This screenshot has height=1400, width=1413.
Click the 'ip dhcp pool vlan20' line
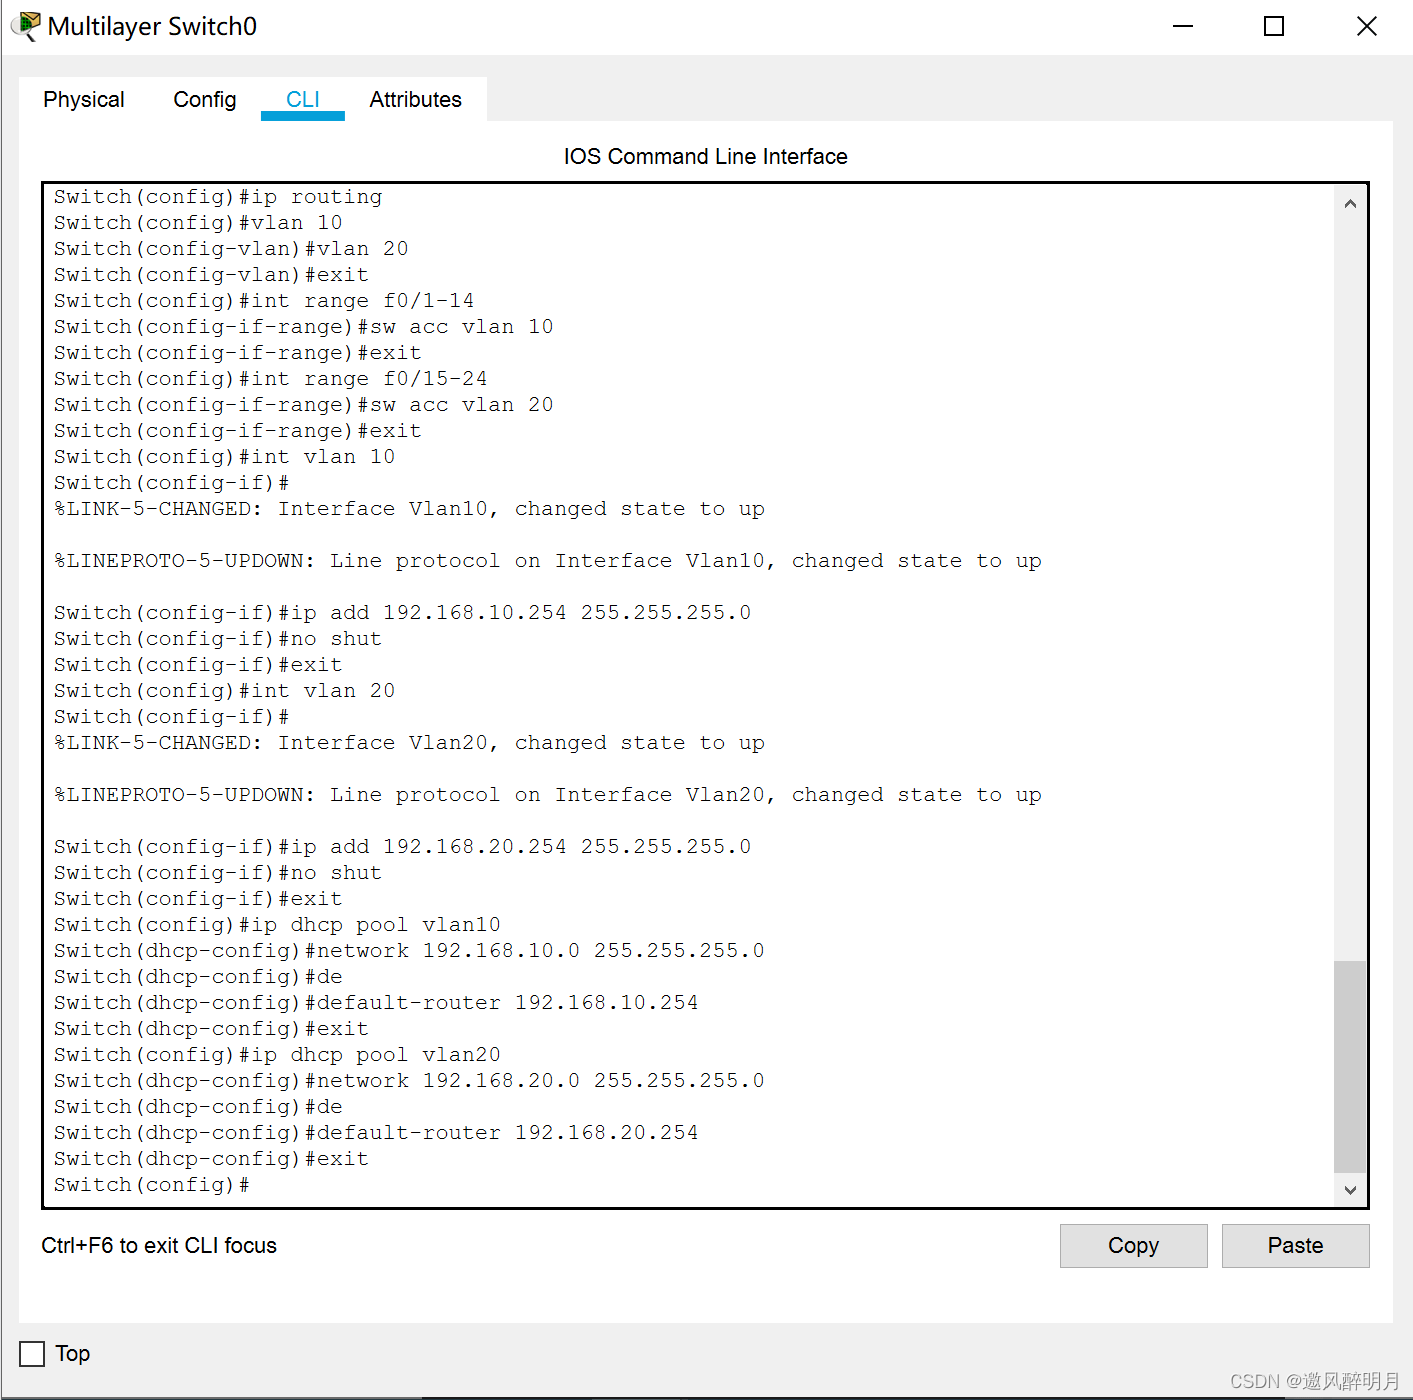(277, 1055)
